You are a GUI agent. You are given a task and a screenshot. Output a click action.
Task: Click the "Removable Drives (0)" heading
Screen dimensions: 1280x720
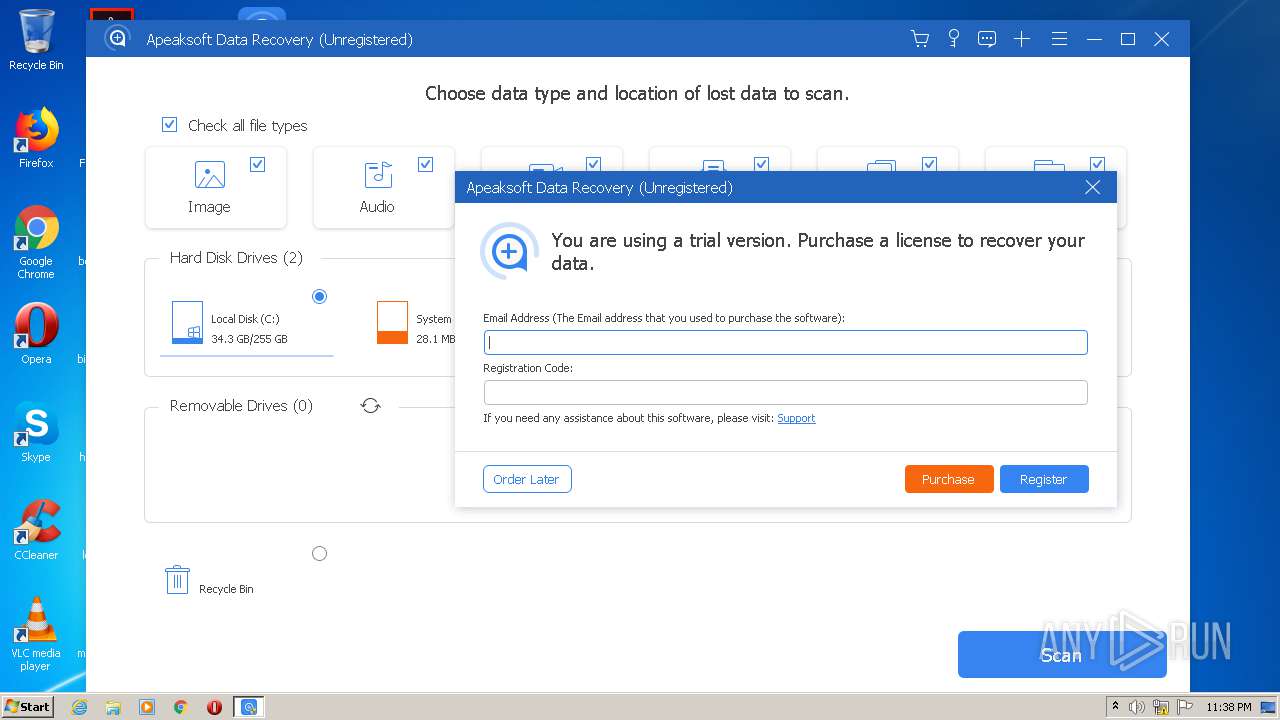241,406
